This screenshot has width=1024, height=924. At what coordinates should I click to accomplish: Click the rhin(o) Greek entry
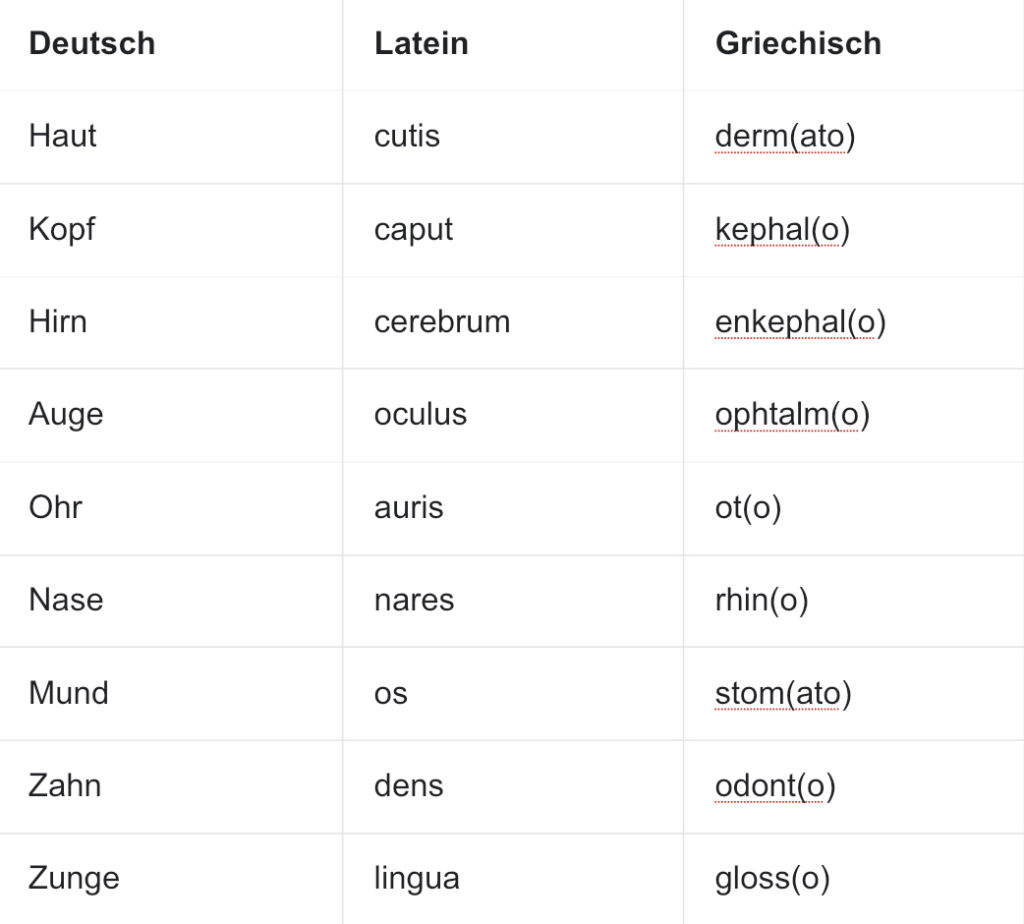tap(761, 600)
